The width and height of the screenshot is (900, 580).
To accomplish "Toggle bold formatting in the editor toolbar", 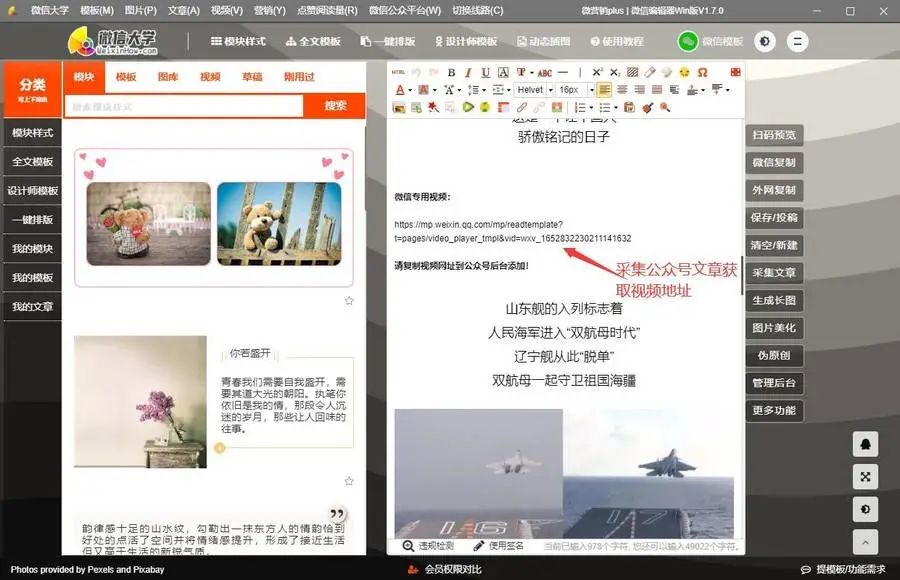I will pyautogui.click(x=451, y=72).
